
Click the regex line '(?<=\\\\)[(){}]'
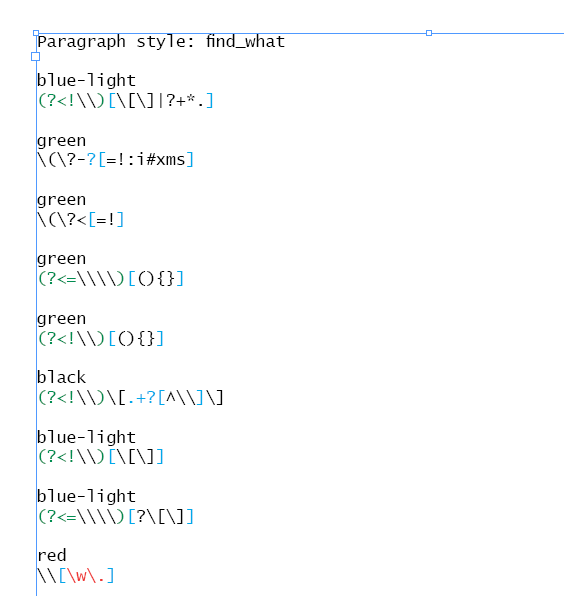111,279
